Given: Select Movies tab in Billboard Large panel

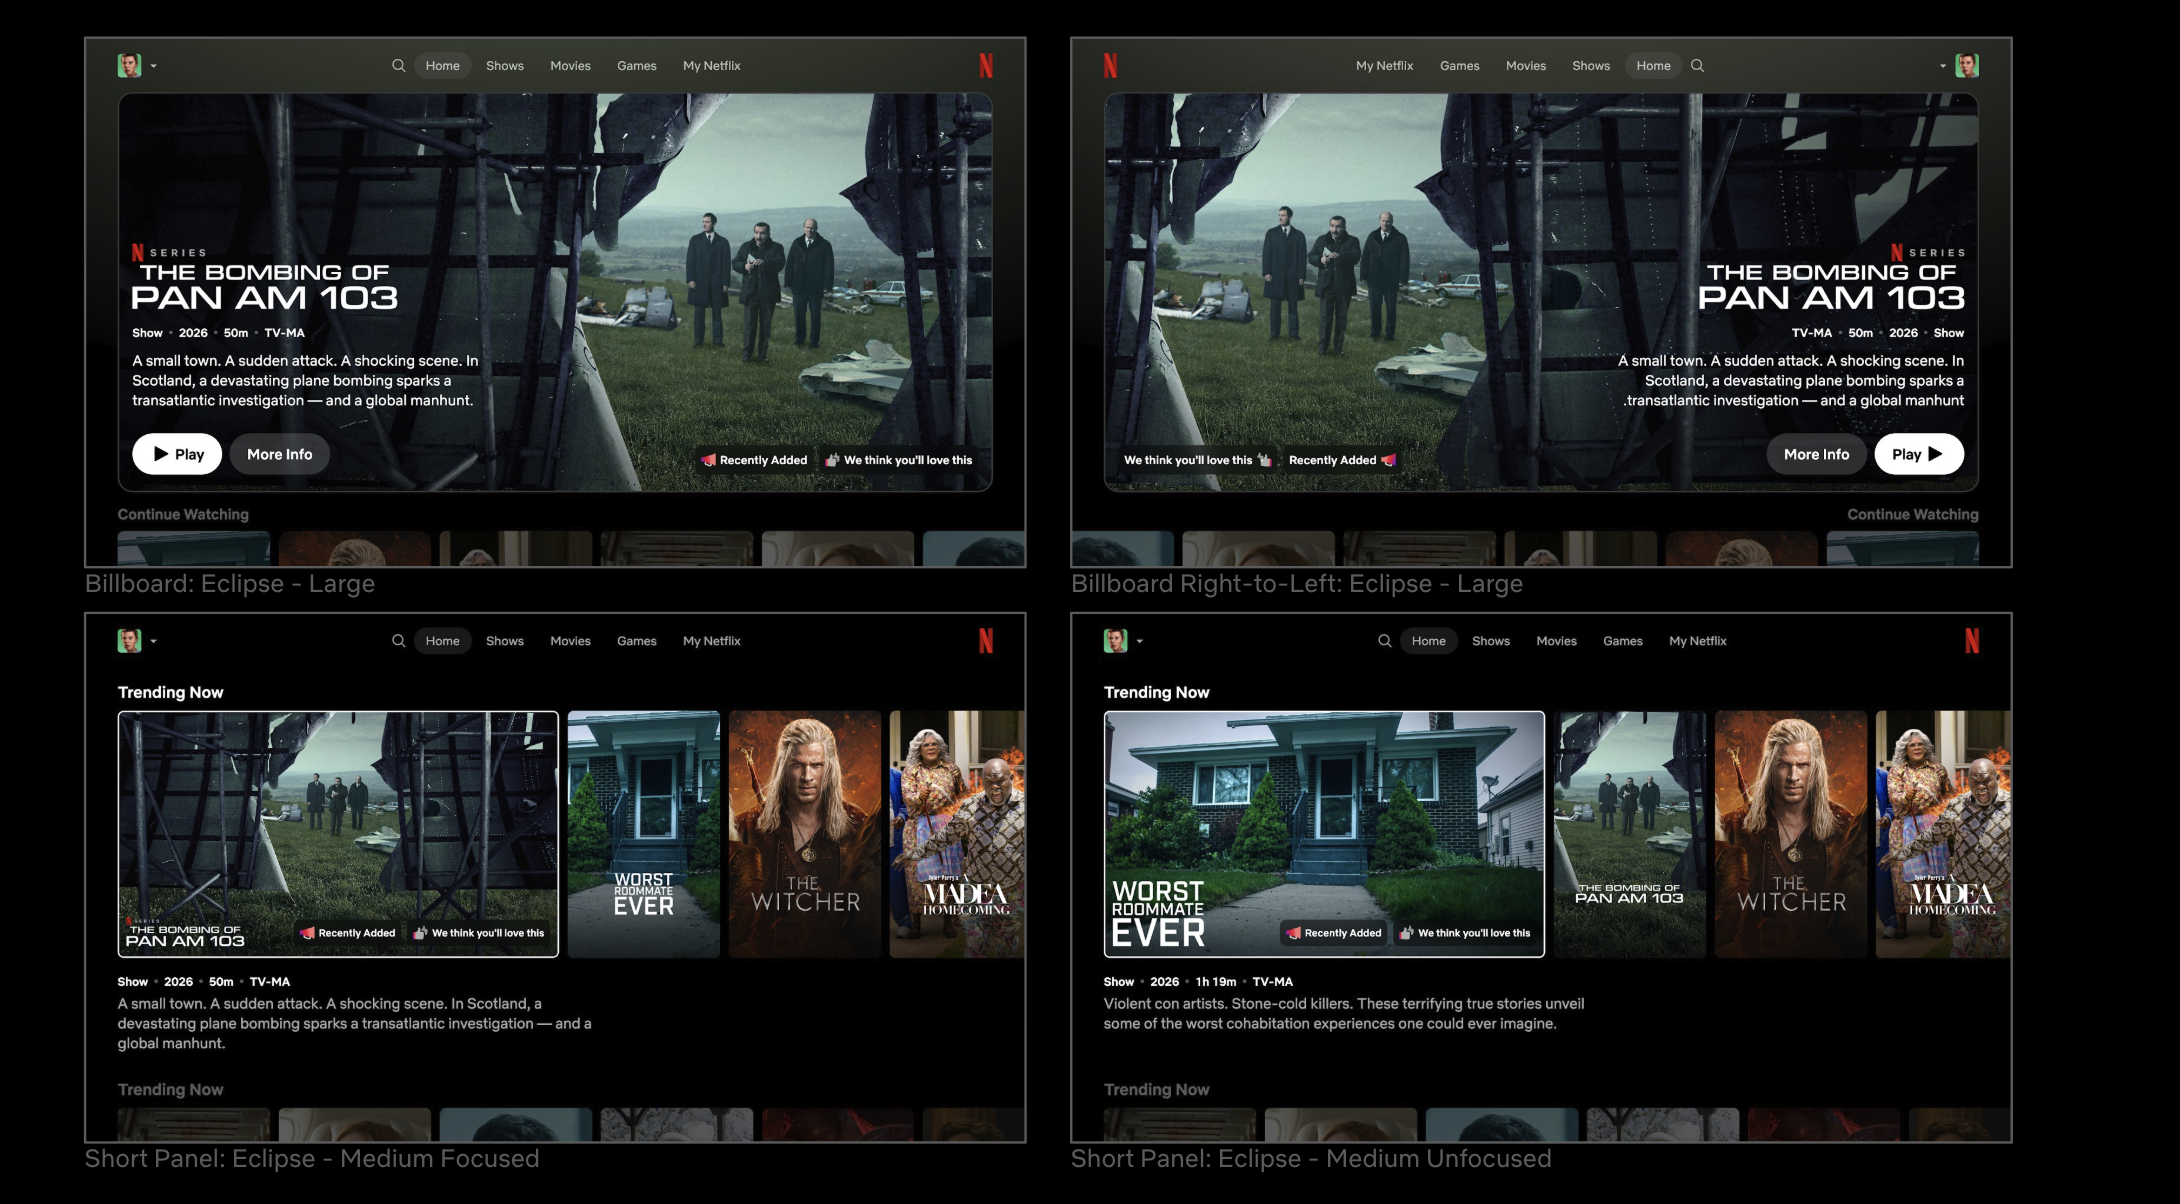Looking at the screenshot, I should [x=570, y=66].
